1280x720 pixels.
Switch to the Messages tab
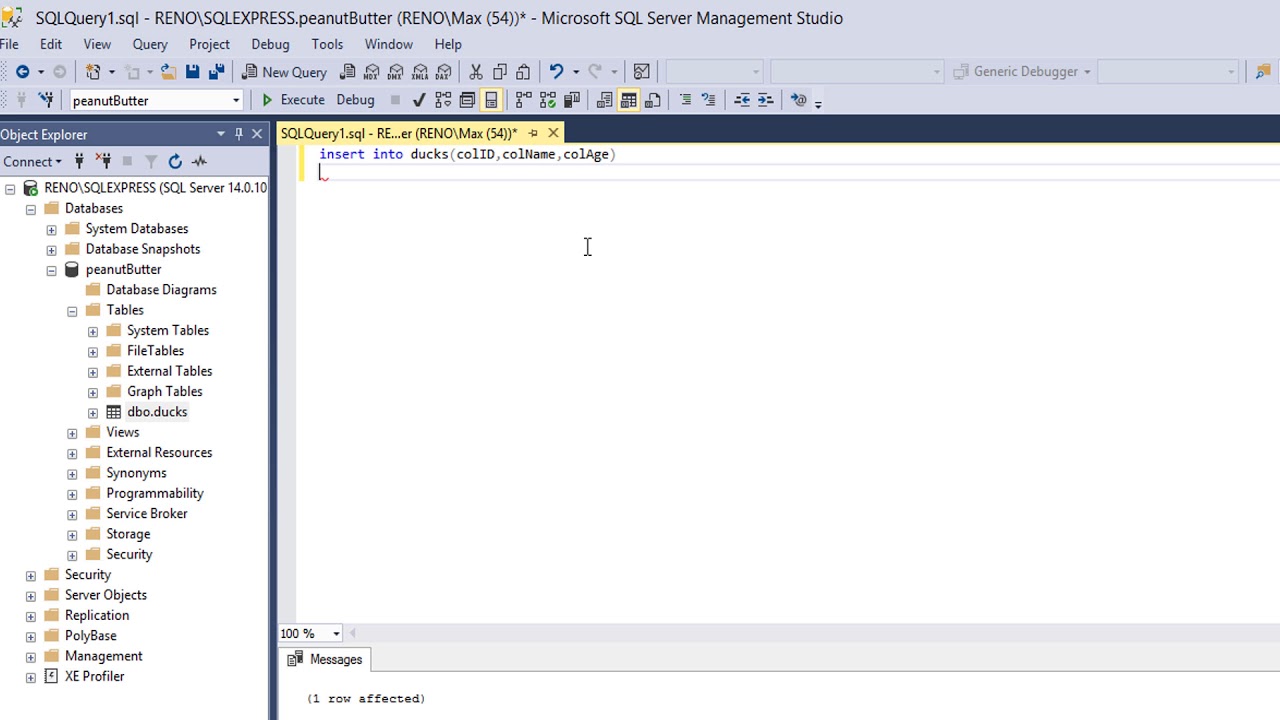(325, 659)
